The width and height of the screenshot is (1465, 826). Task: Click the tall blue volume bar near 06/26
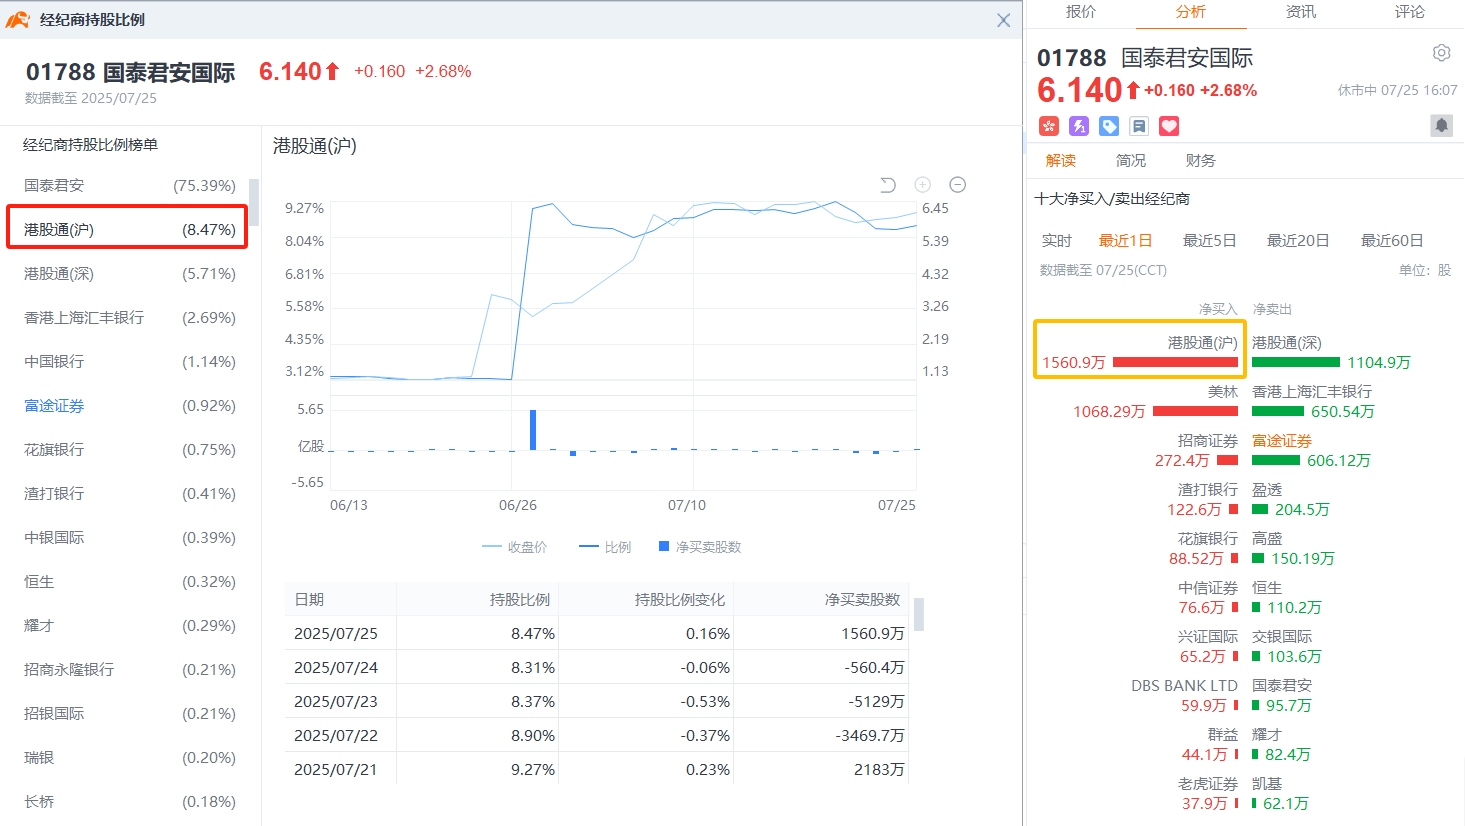(533, 430)
